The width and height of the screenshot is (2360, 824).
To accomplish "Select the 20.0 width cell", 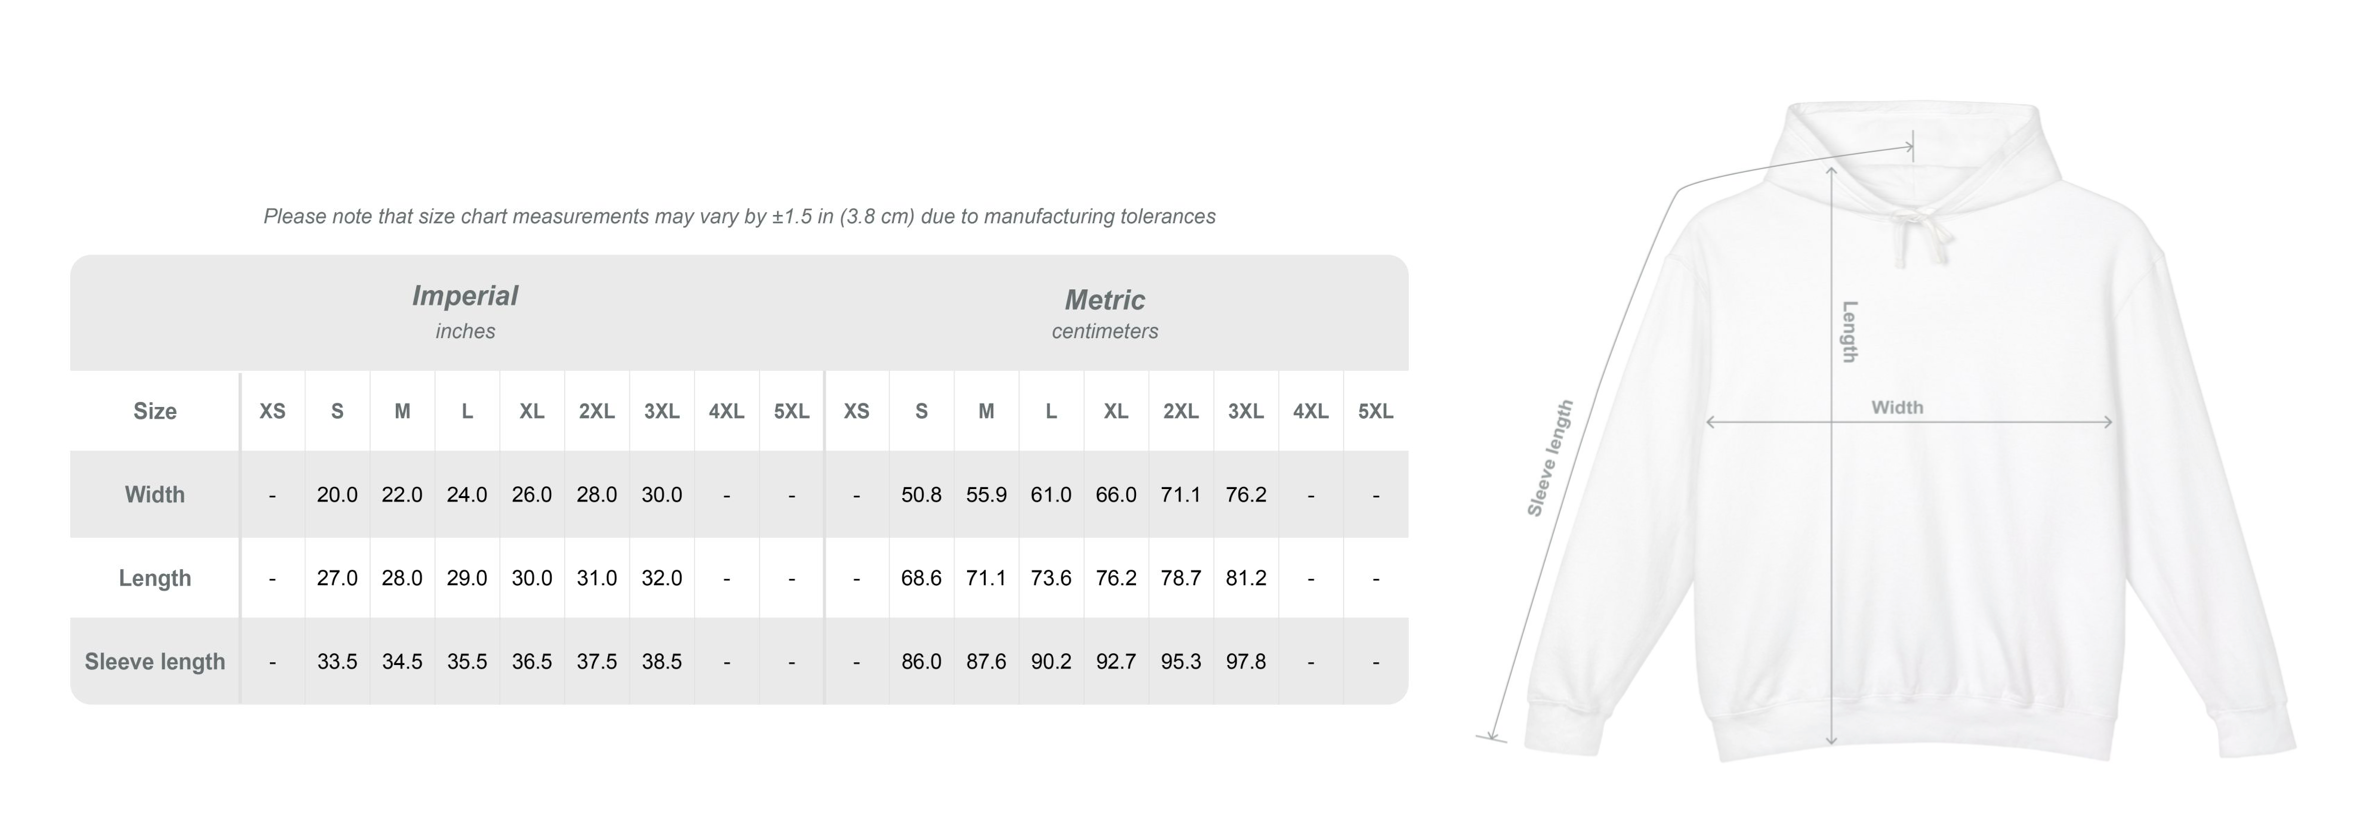I will click(x=337, y=495).
